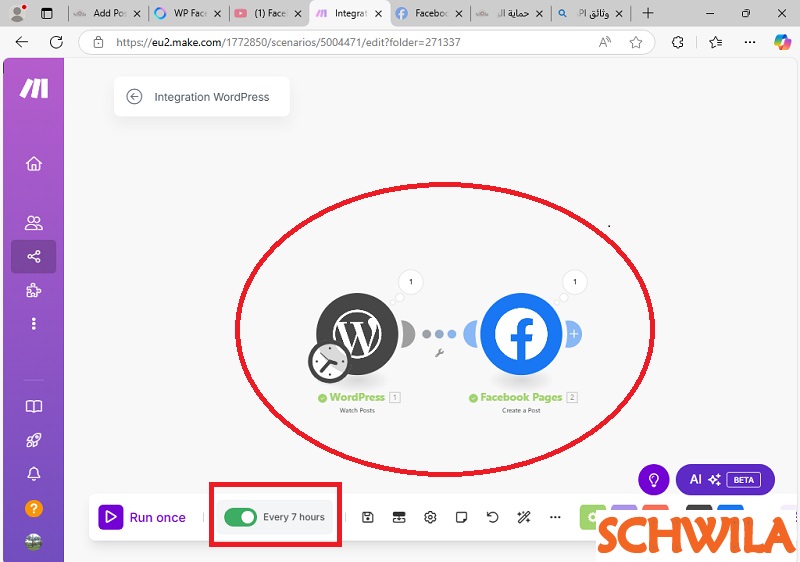Open the Facebook Pages bundle bubble 1
This screenshot has height=562, width=800.
tap(575, 282)
